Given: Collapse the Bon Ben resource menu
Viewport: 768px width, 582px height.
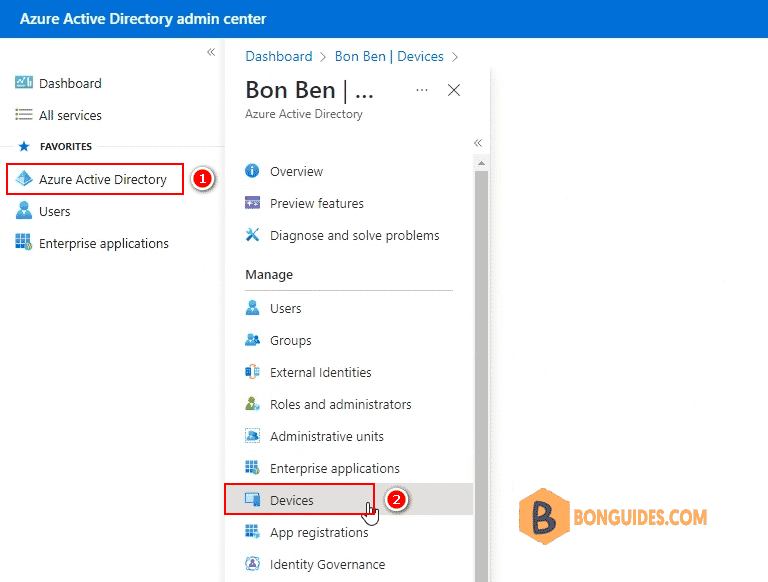Looking at the screenshot, I should pos(478,143).
